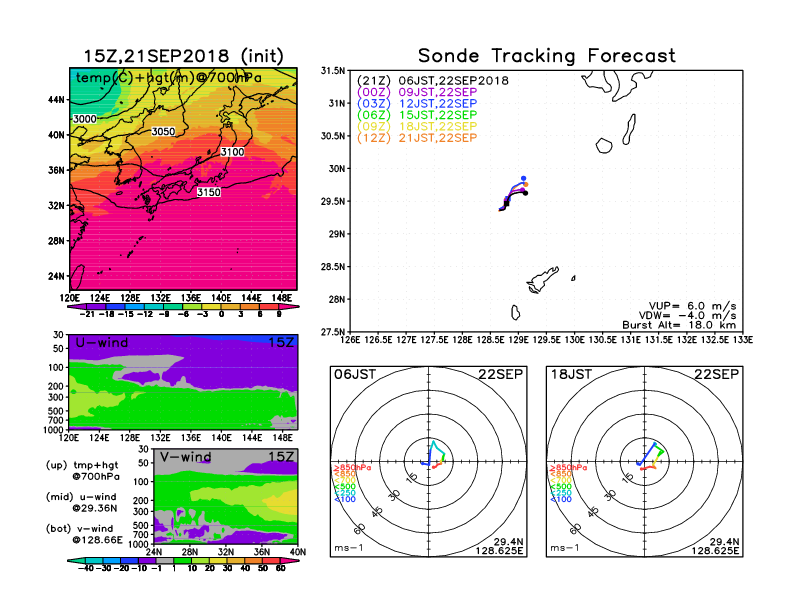The width and height of the screenshot is (792, 612).
Task: Select legend entry "(09Z) 18JST,22SEP"
Action: 417,126
